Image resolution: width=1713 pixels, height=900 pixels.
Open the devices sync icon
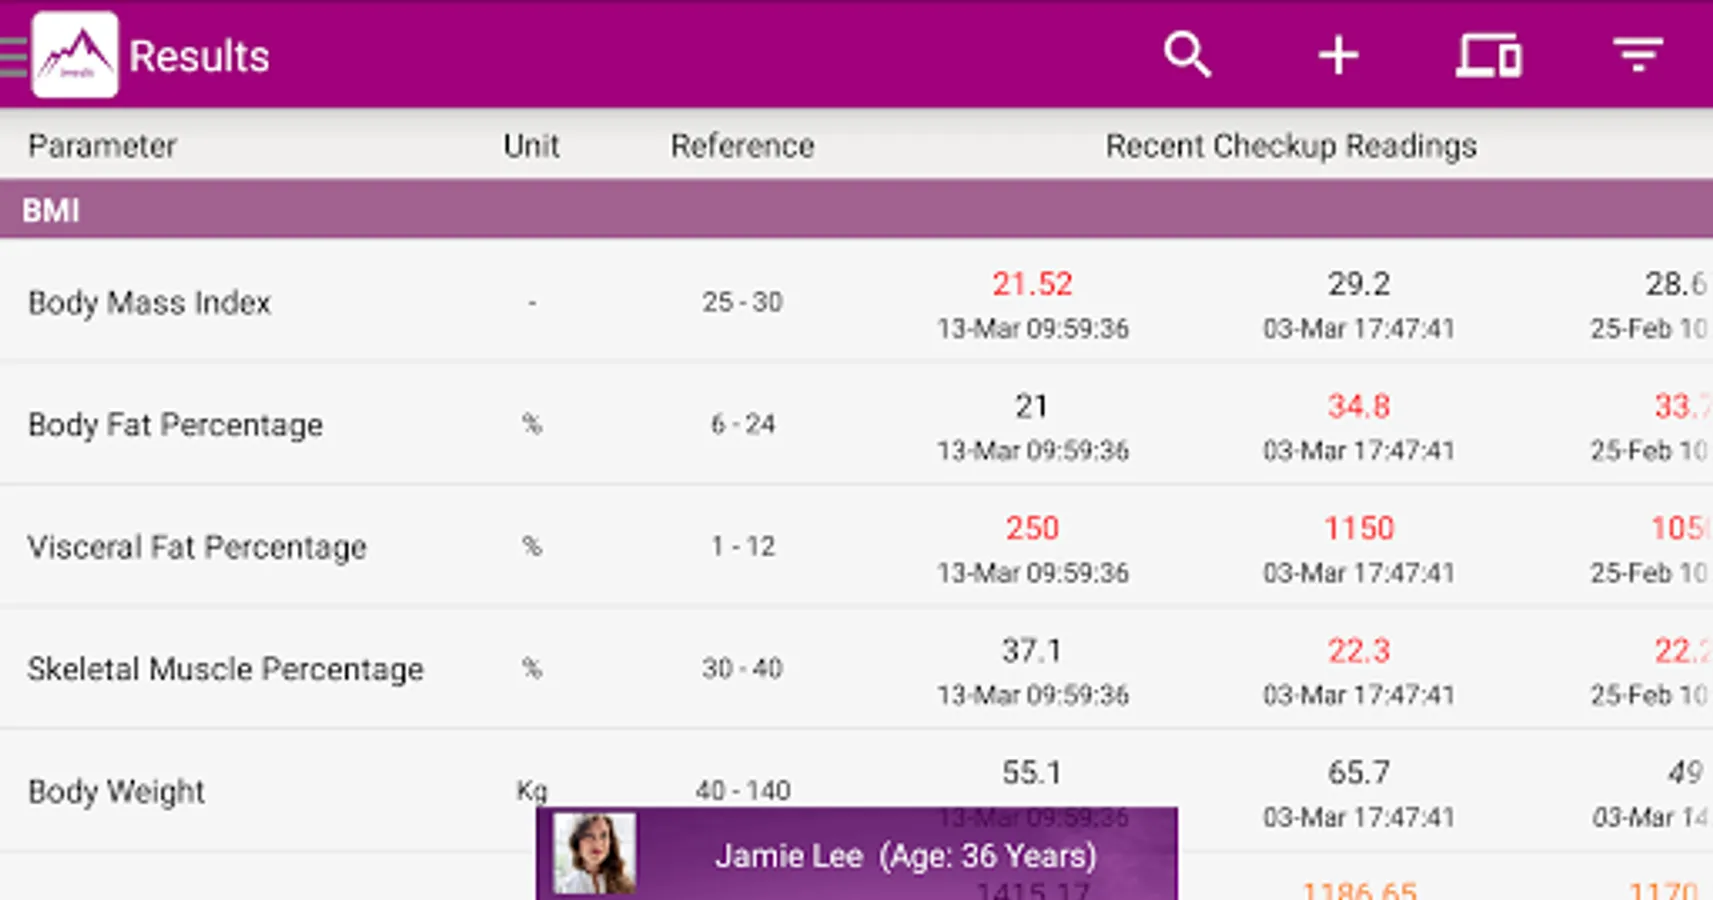pos(1488,55)
